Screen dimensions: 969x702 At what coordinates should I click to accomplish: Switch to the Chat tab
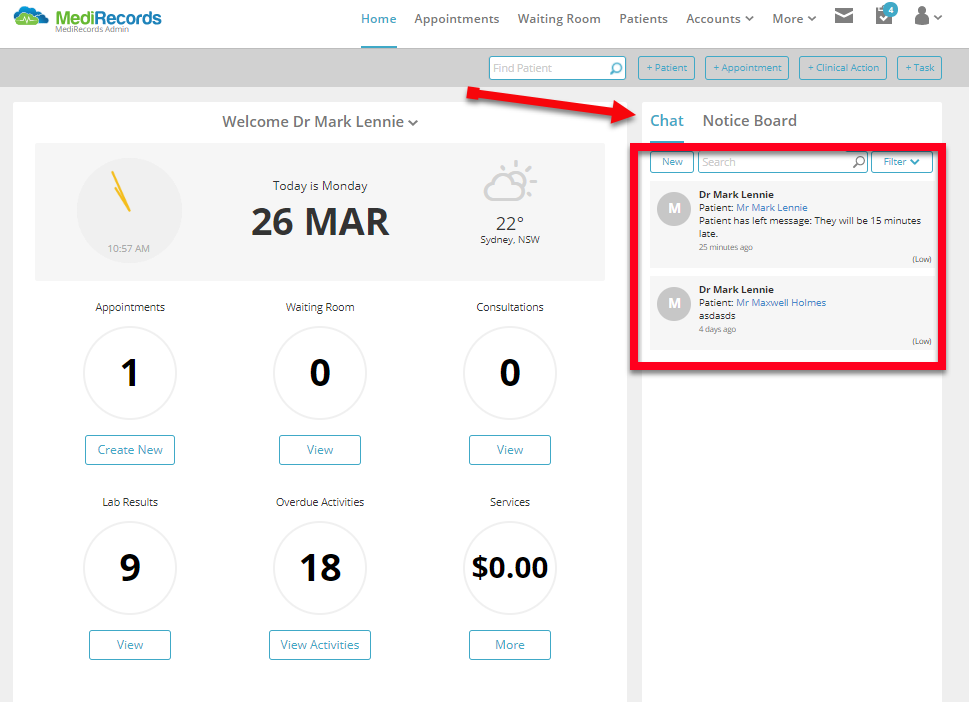[667, 121]
